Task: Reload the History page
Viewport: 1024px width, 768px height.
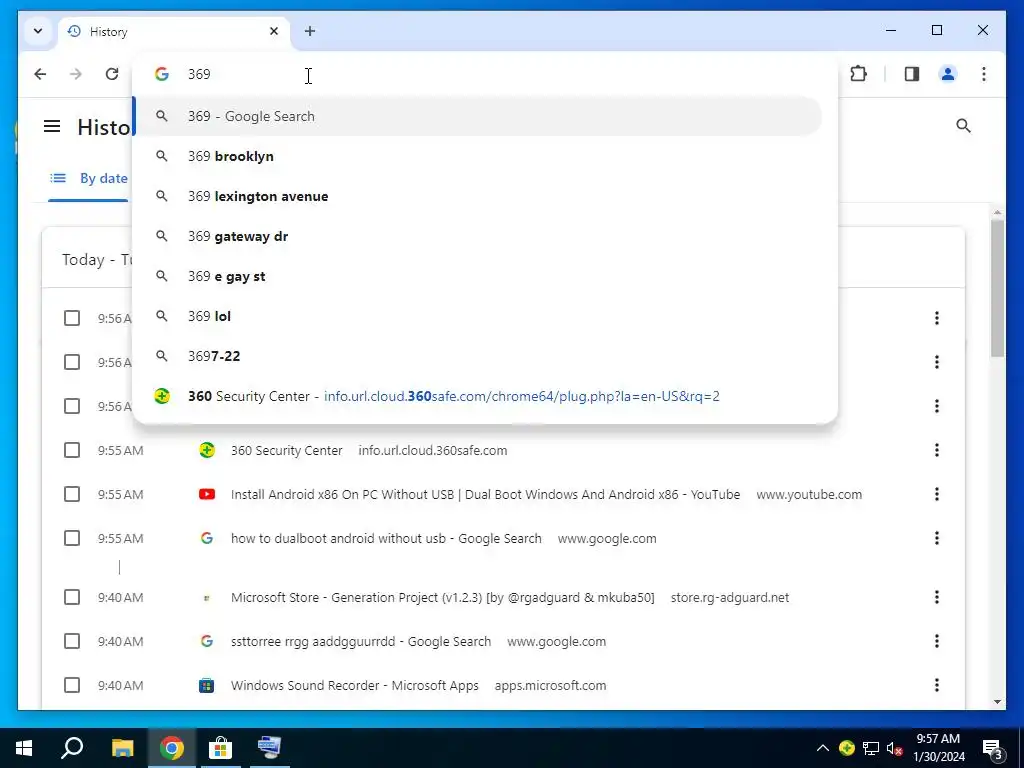Action: (112, 74)
